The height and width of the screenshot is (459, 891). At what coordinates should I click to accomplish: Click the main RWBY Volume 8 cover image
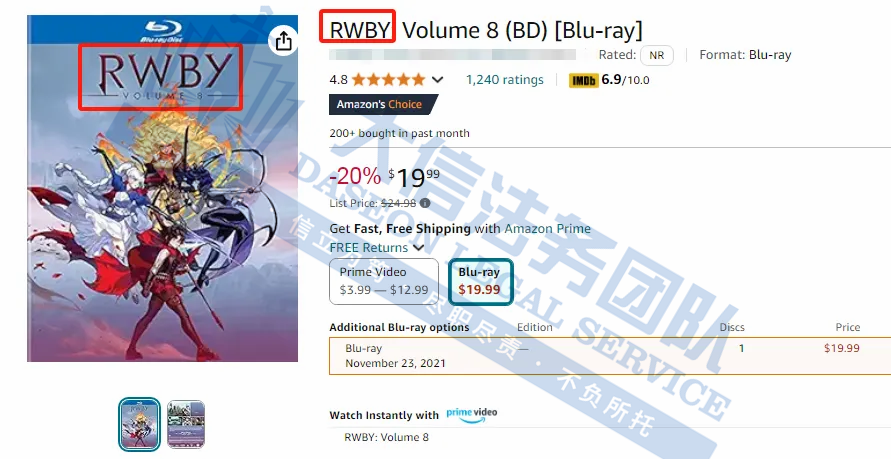(x=163, y=188)
